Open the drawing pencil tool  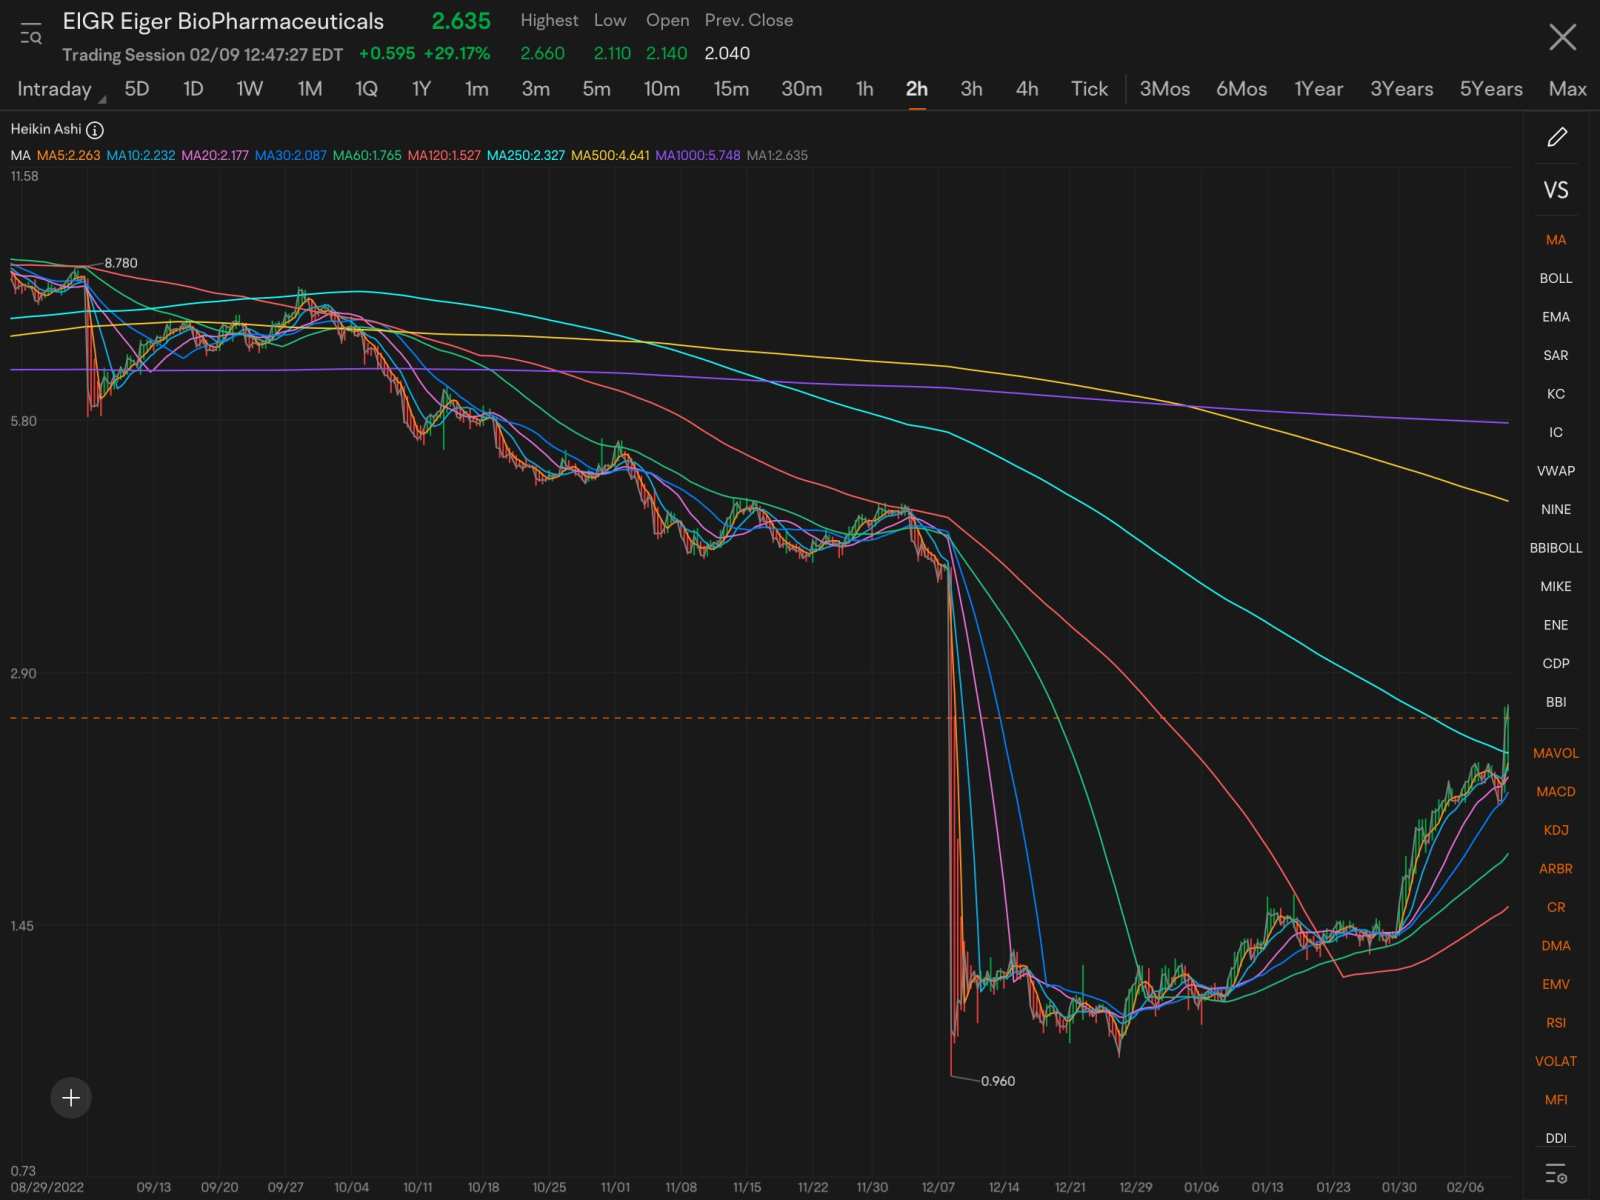coord(1556,137)
